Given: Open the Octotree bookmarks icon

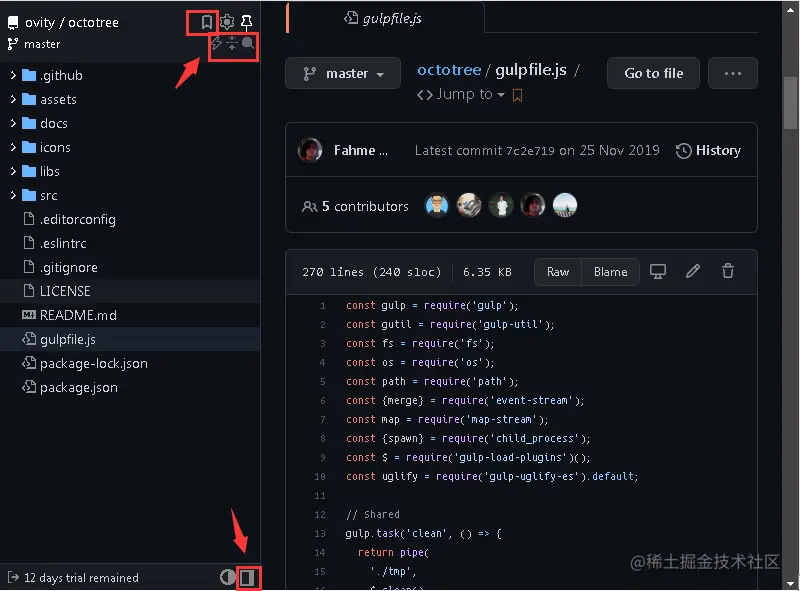Looking at the screenshot, I should click(x=206, y=22).
